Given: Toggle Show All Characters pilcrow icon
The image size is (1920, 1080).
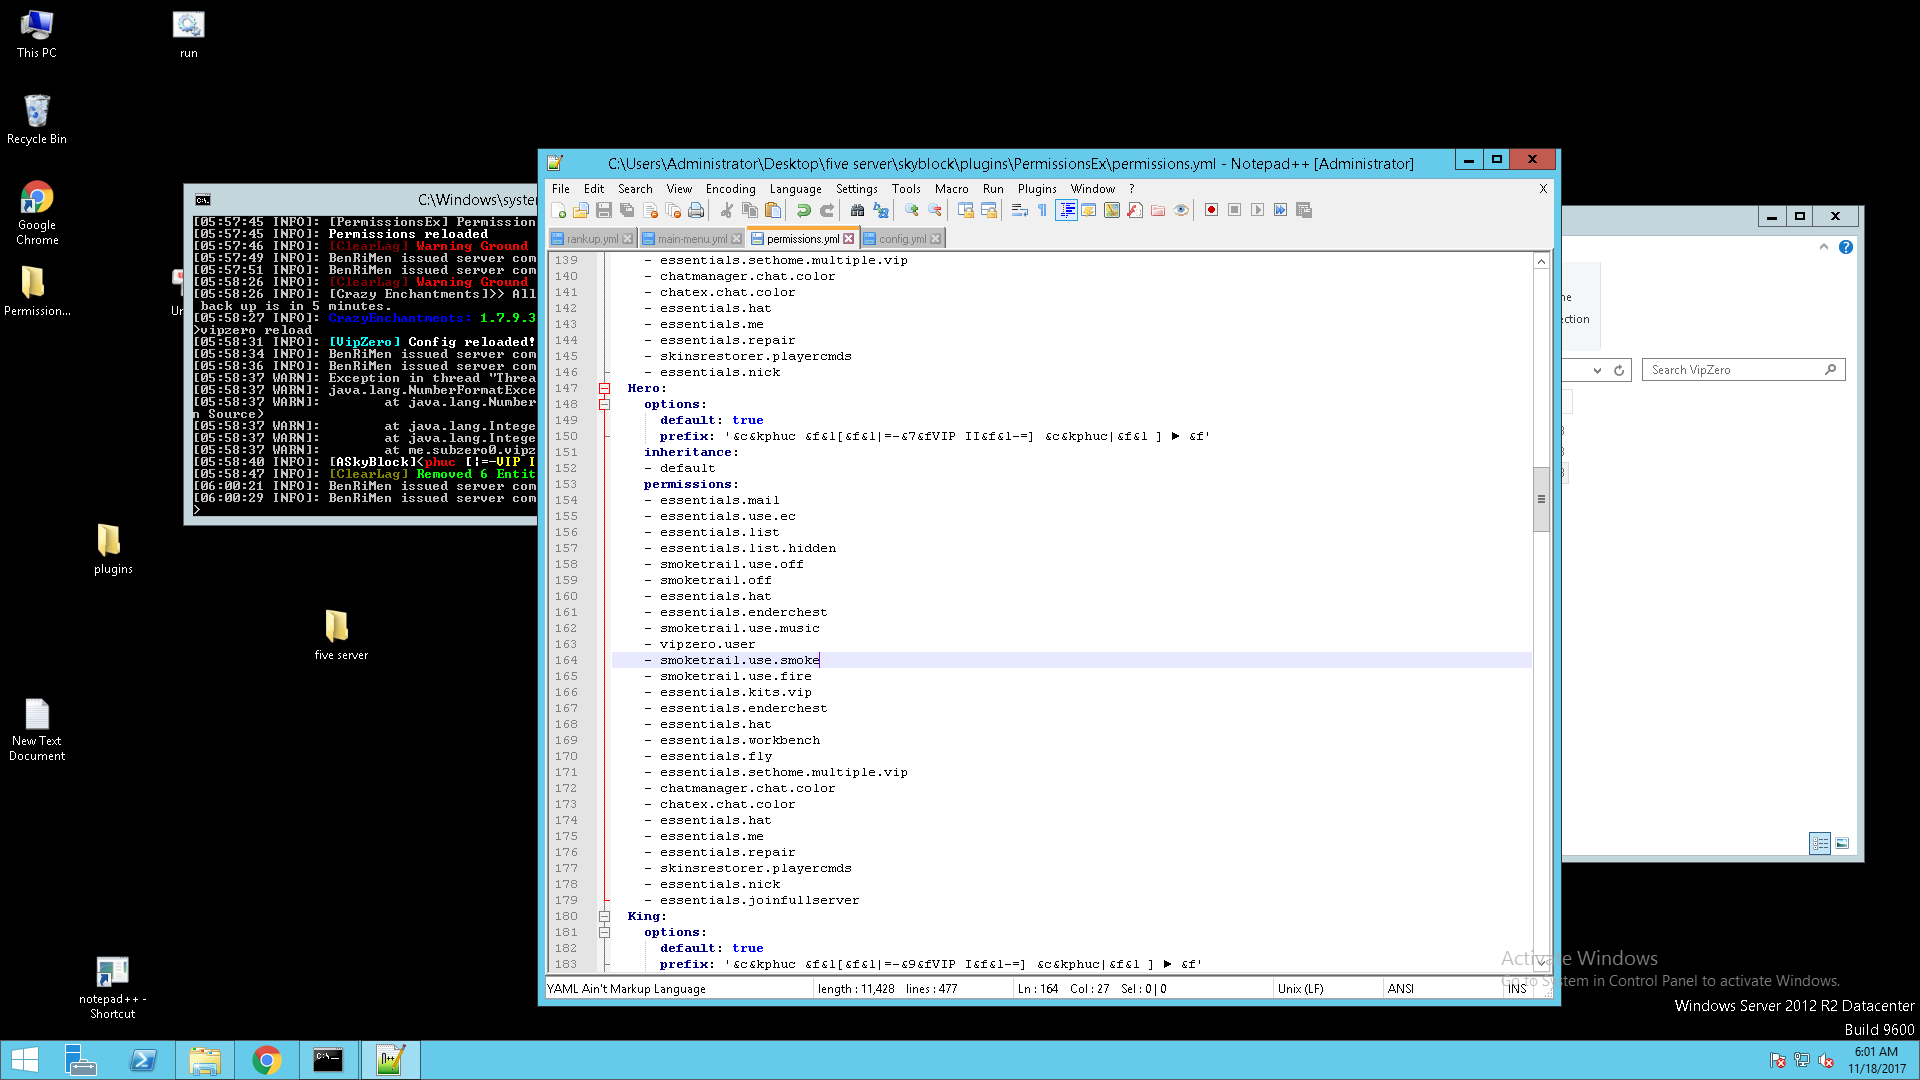Looking at the screenshot, I should (x=1042, y=210).
